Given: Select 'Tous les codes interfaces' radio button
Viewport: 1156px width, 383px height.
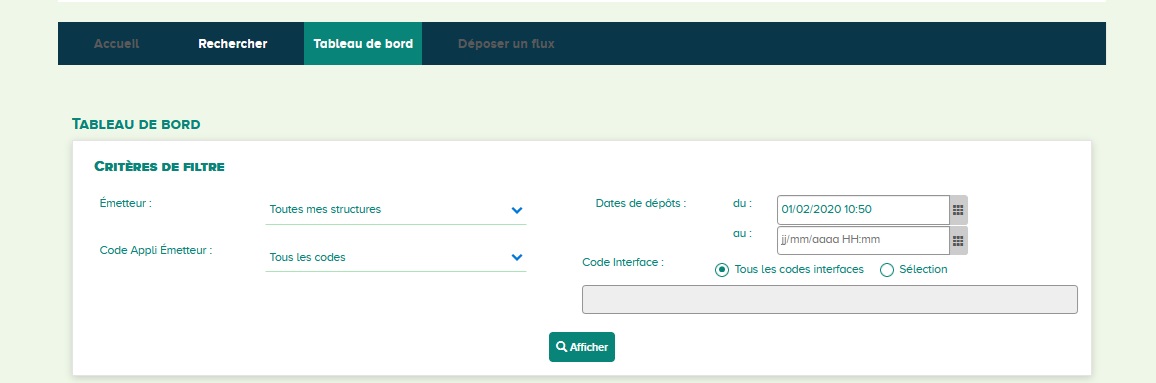Looking at the screenshot, I should [x=722, y=270].
